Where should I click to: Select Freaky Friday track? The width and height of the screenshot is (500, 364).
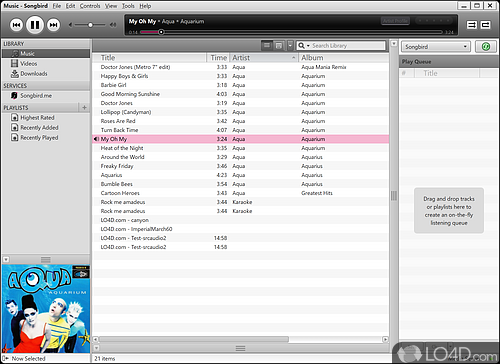click(240, 166)
